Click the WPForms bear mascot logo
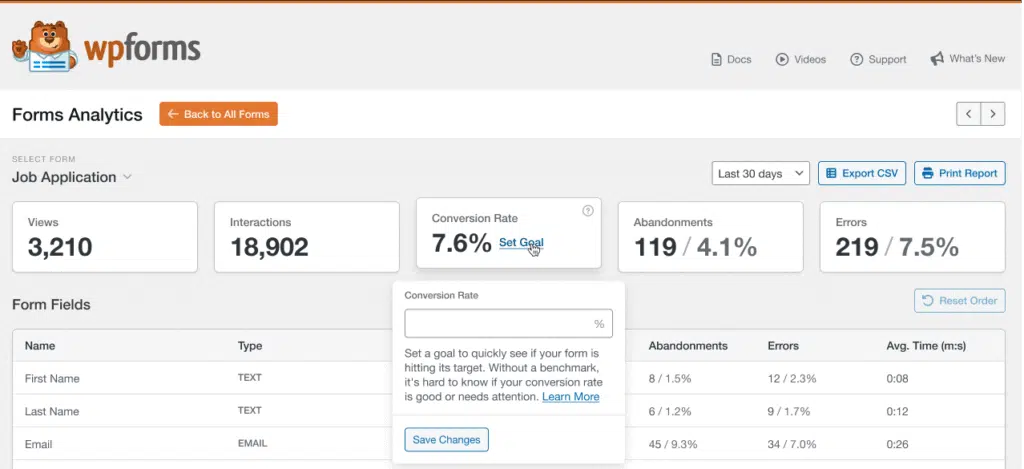Screen dimensions: 1024x469 click(x=44, y=46)
